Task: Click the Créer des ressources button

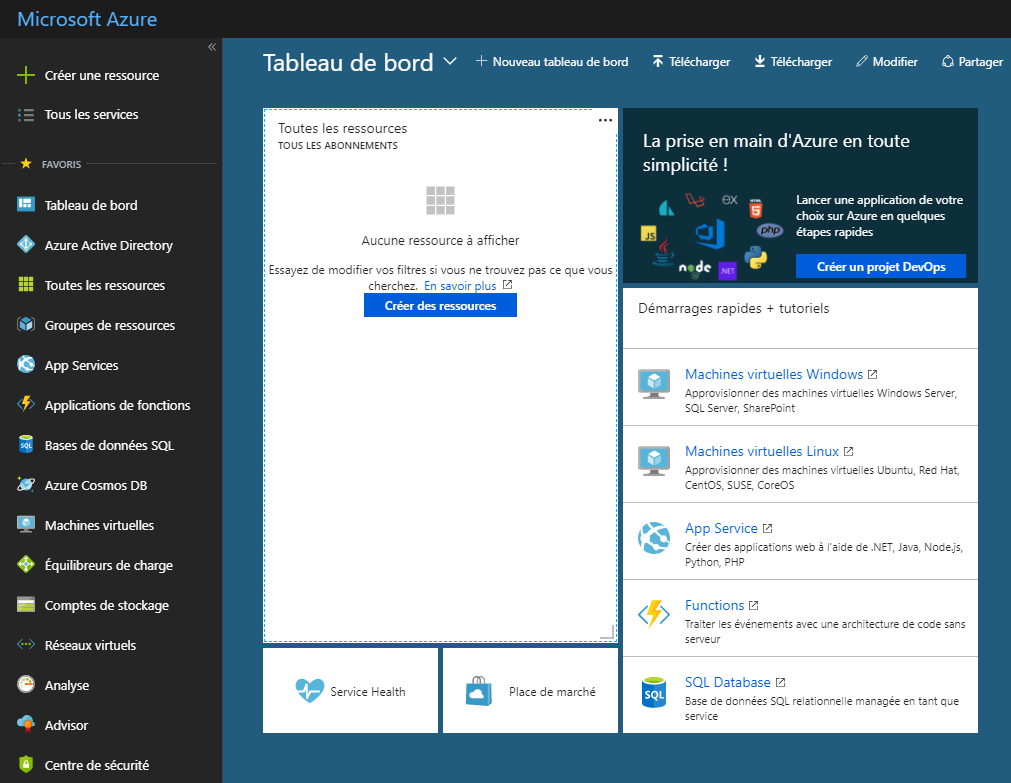Action: (x=440, y=306)
